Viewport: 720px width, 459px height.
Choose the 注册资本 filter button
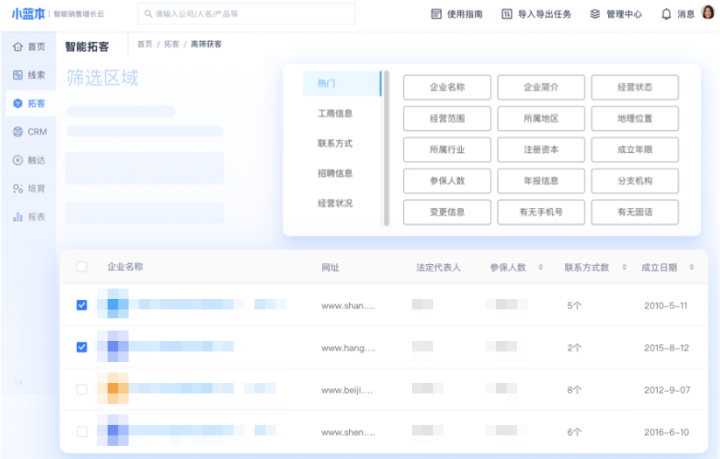(541, 150)
